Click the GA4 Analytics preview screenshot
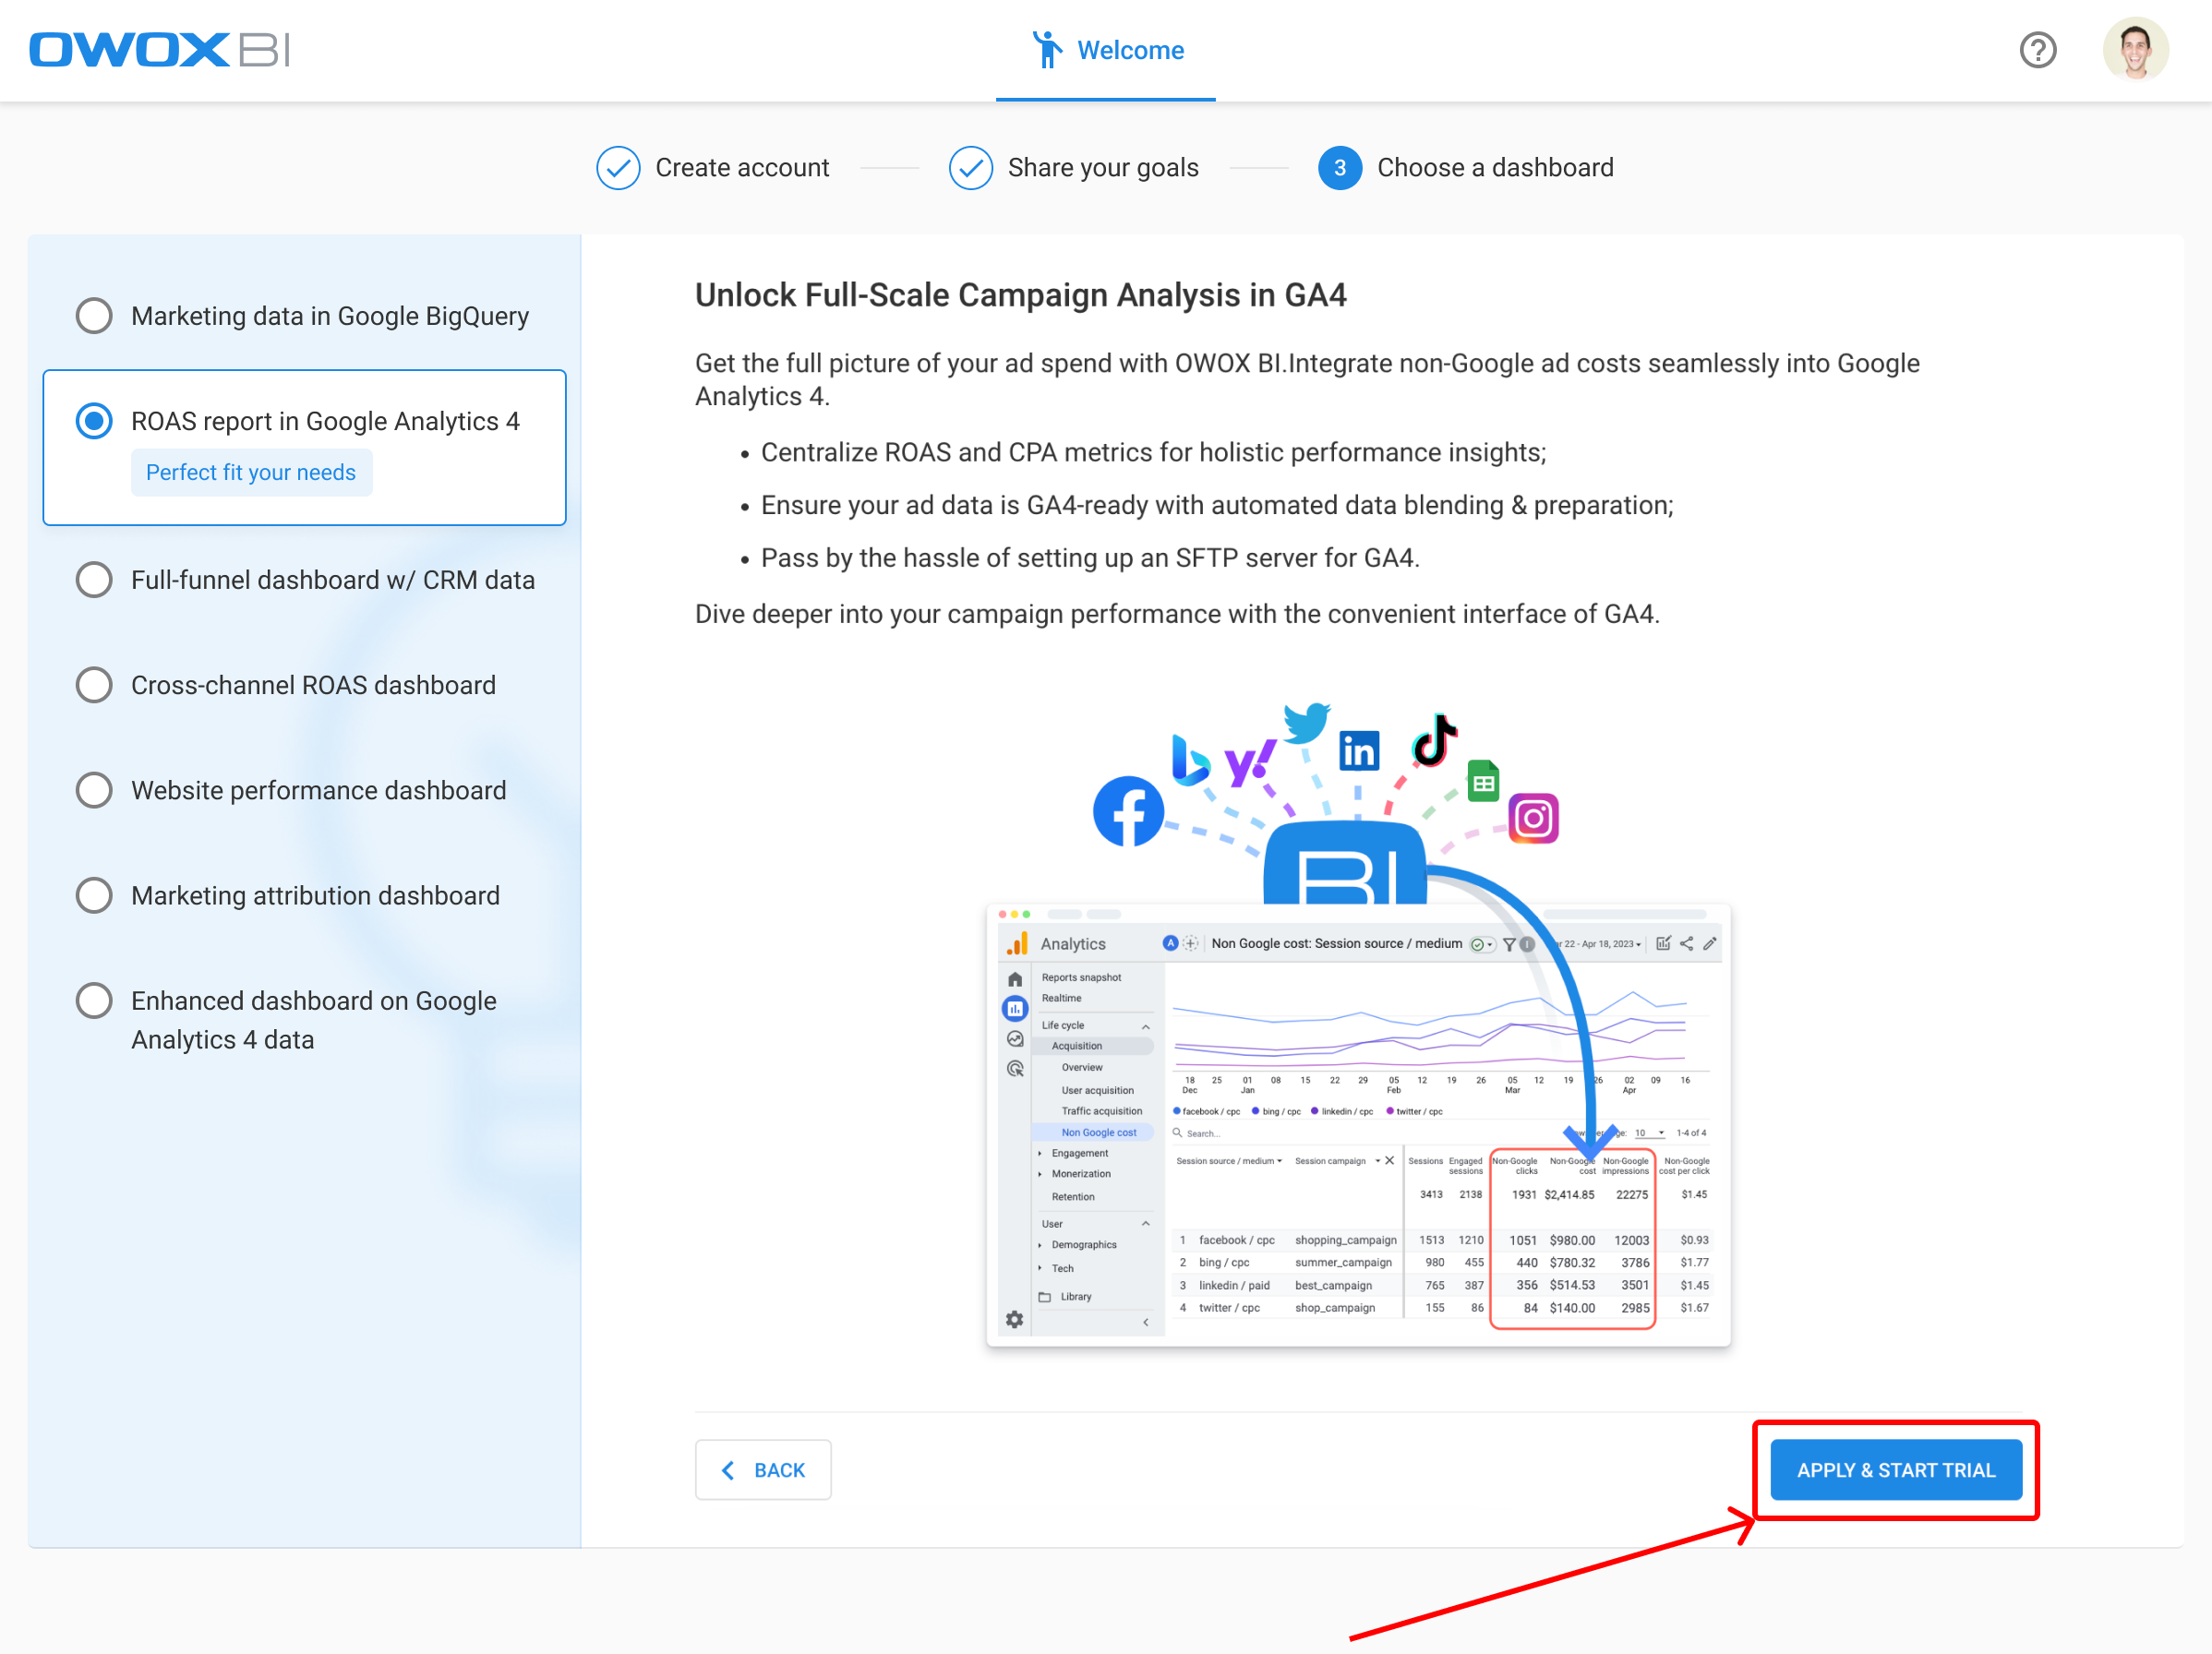Screen dimensions: 2212x1654 [1358, 1125]
